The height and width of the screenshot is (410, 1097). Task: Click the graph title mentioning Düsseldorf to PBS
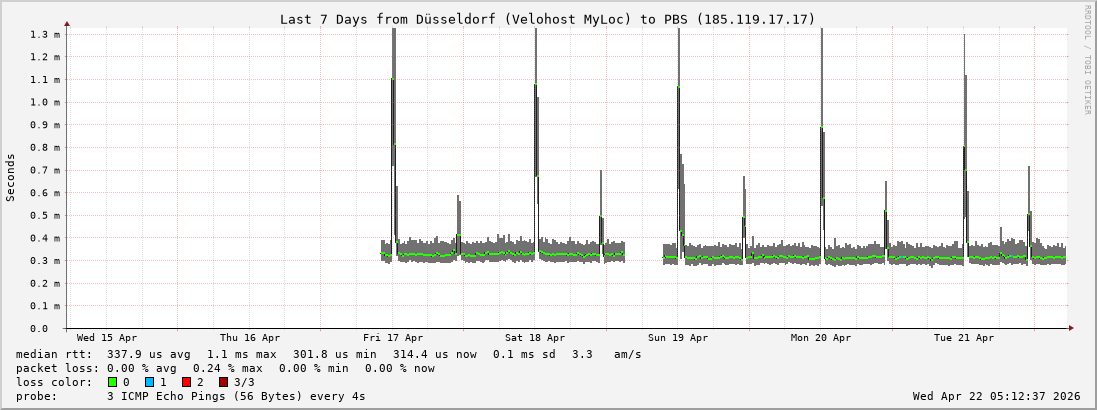tap(547, 19)
